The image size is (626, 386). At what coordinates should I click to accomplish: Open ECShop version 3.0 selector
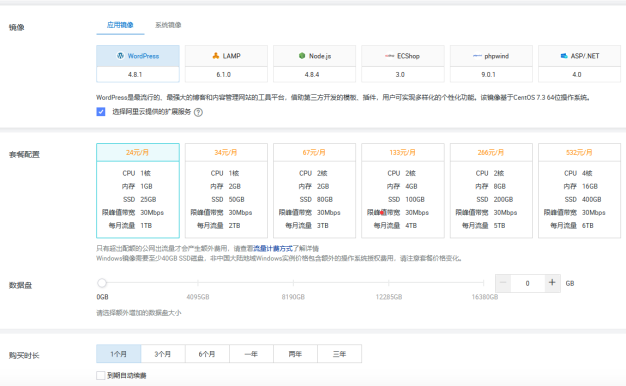(x=403, y=75)
